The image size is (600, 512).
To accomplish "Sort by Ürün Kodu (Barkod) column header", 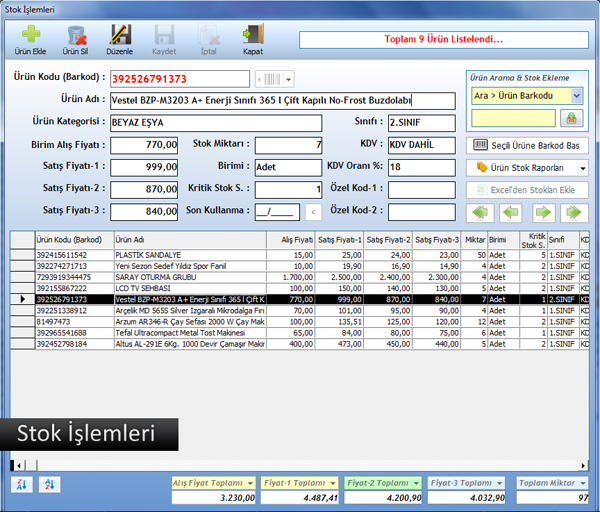I will [x=75, y=240].
